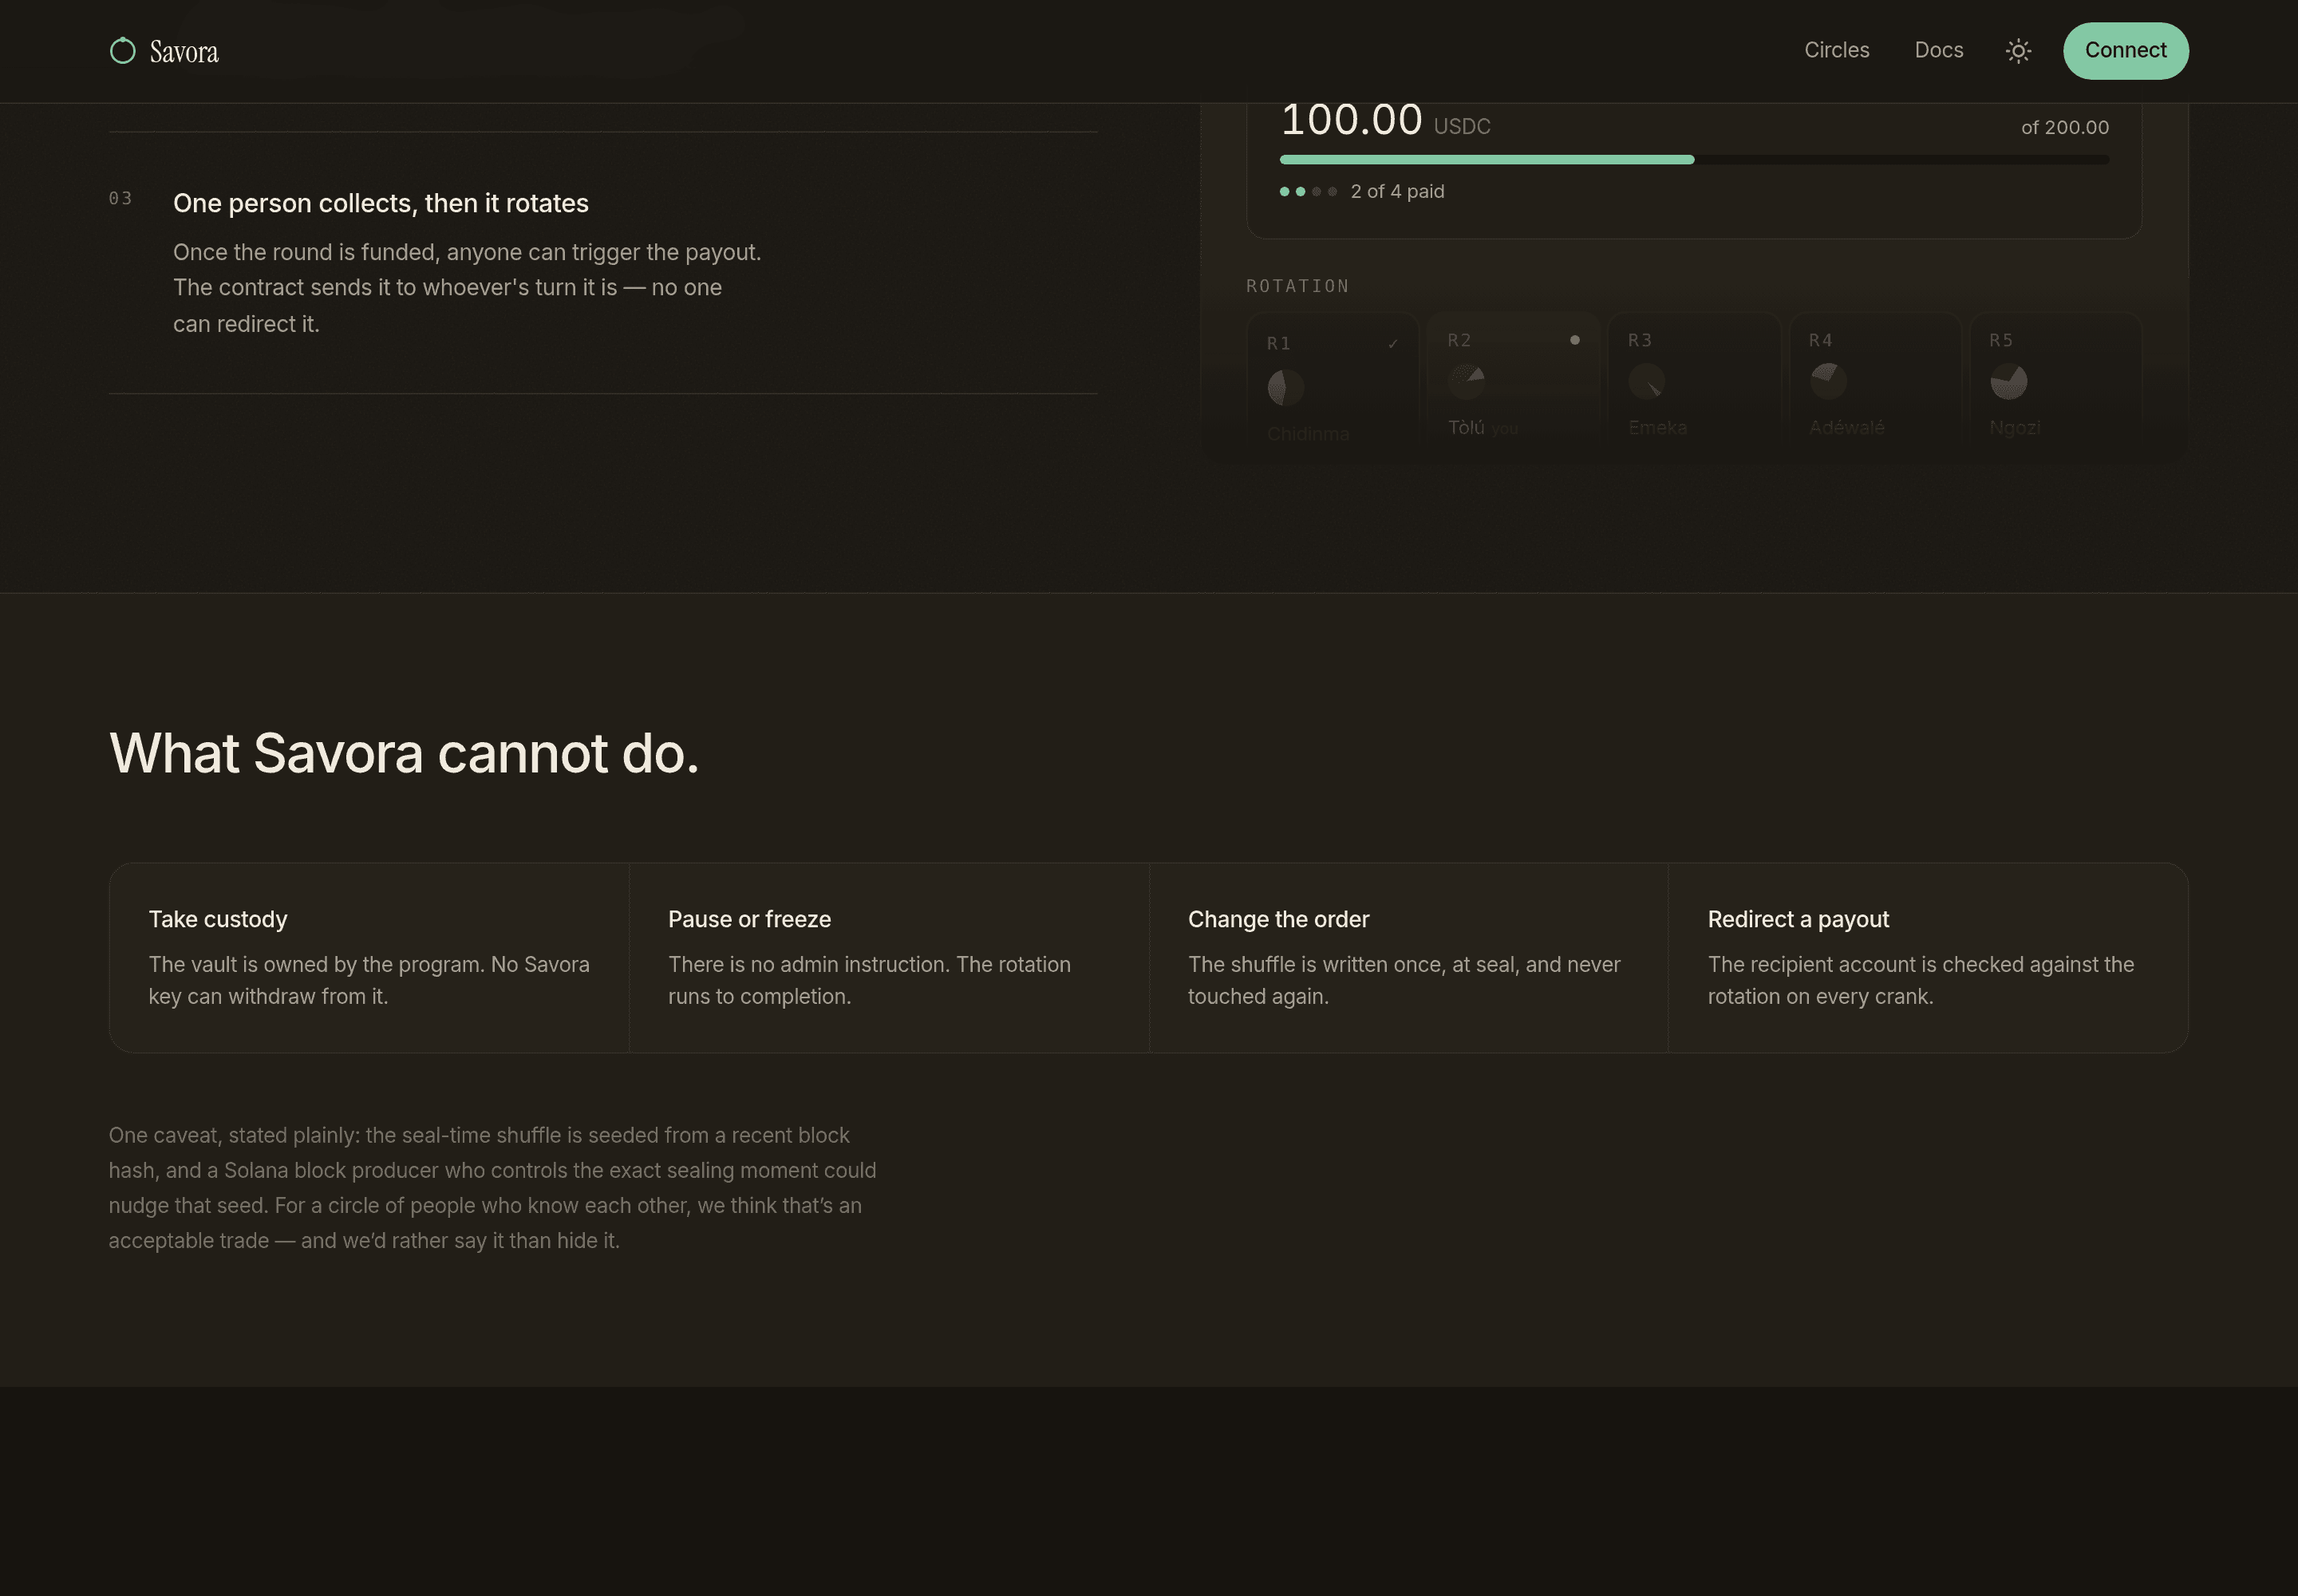
Task: Click 'The shuffle is written once' text
Action: coord(1404,981)
